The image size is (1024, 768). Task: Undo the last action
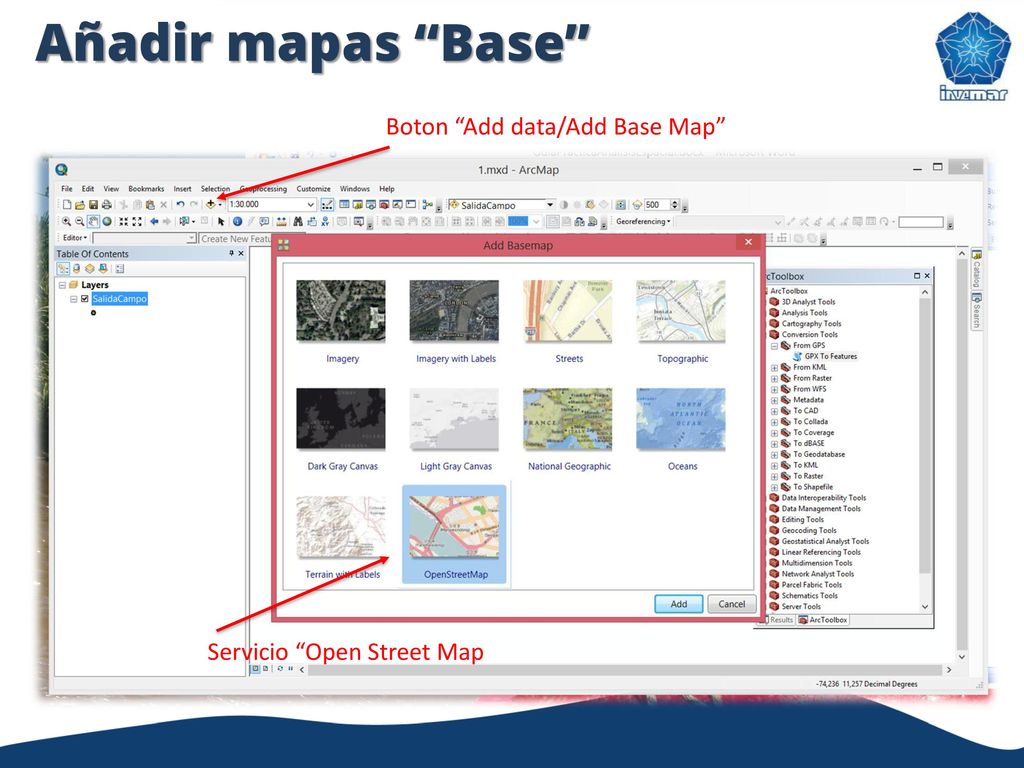[x=180, y=204]
